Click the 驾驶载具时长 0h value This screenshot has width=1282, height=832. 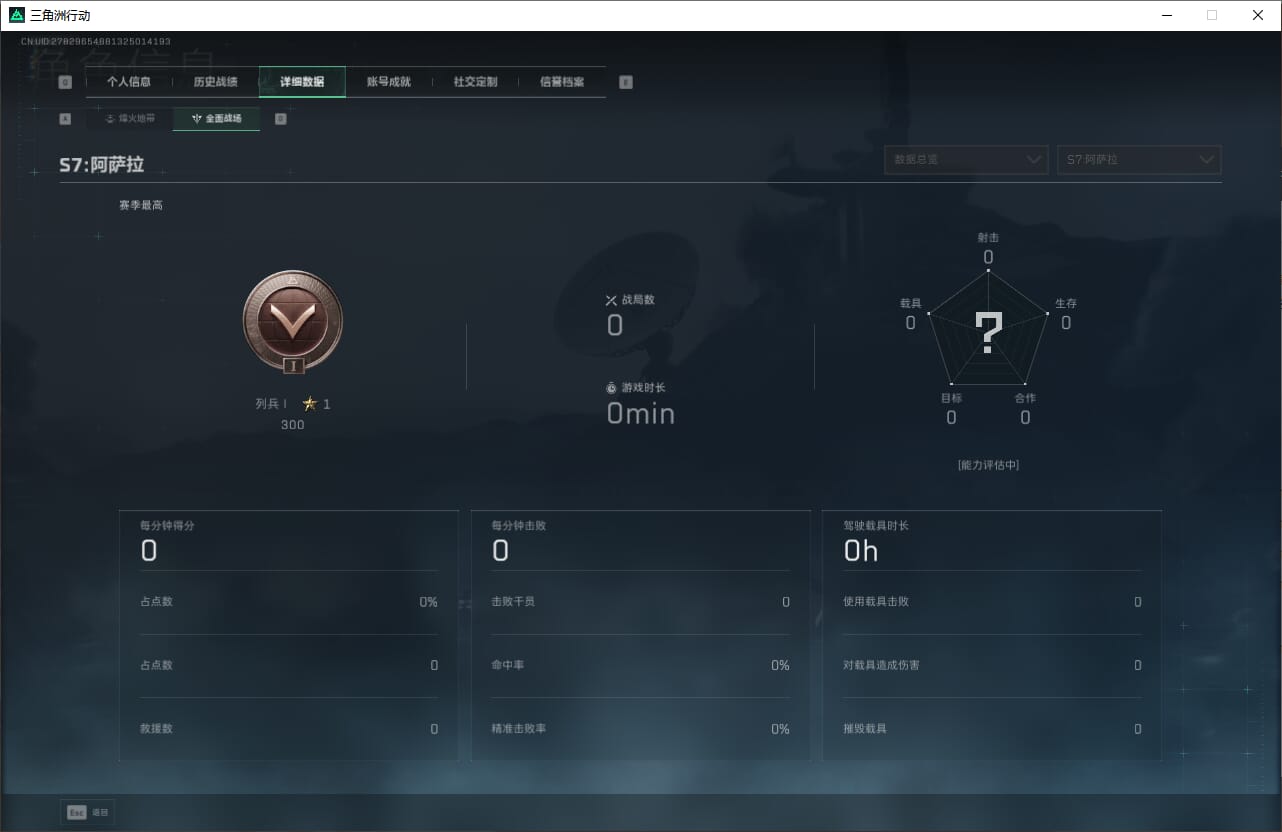(x=861, y=550)
